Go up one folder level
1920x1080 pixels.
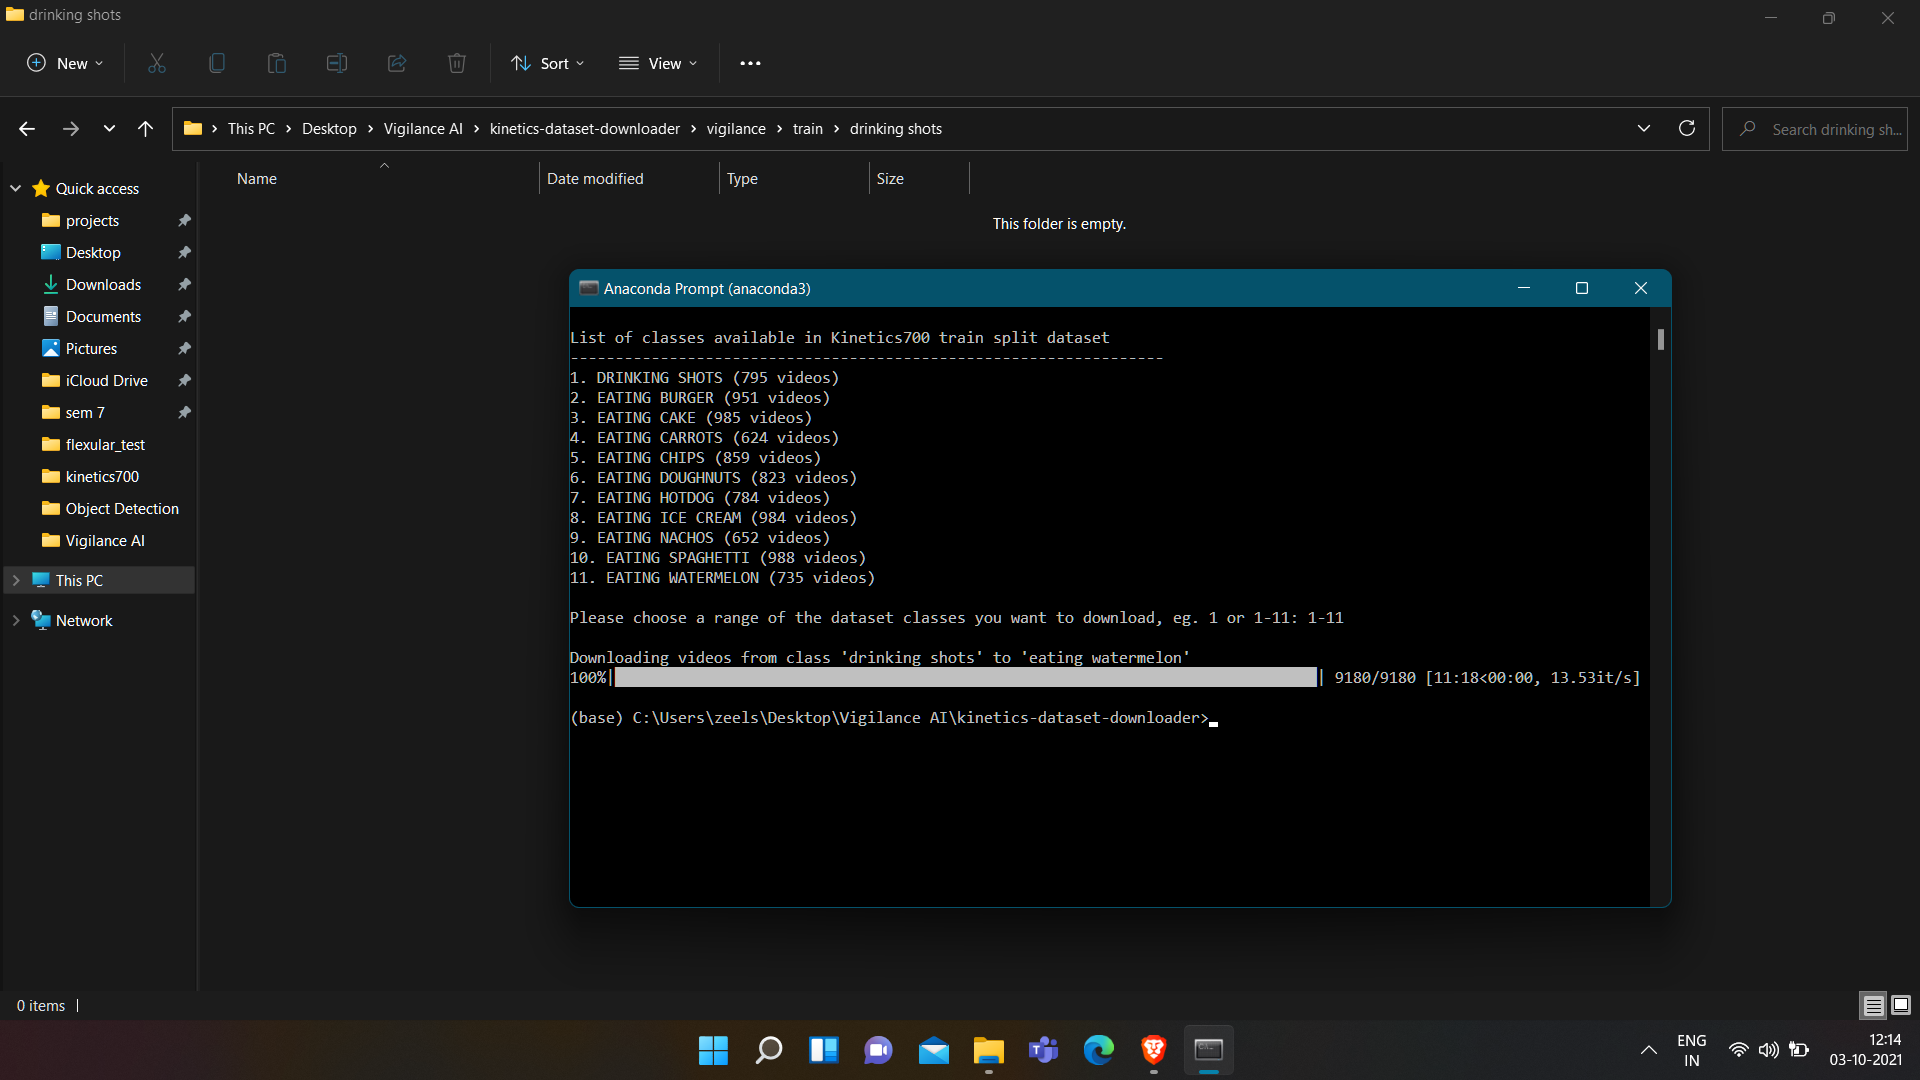tap(145, 128)
